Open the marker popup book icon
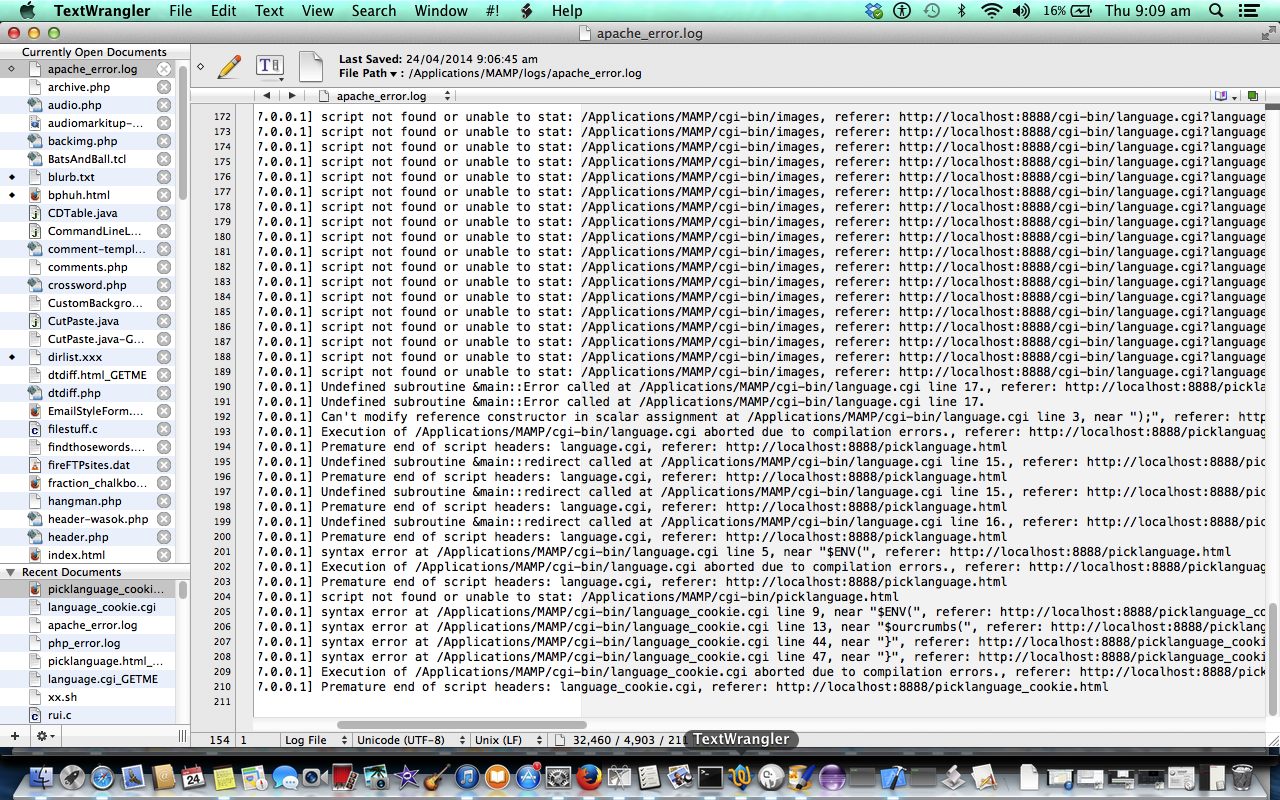This screenshot has height=800, width=1280. (x=1224, y=96)
